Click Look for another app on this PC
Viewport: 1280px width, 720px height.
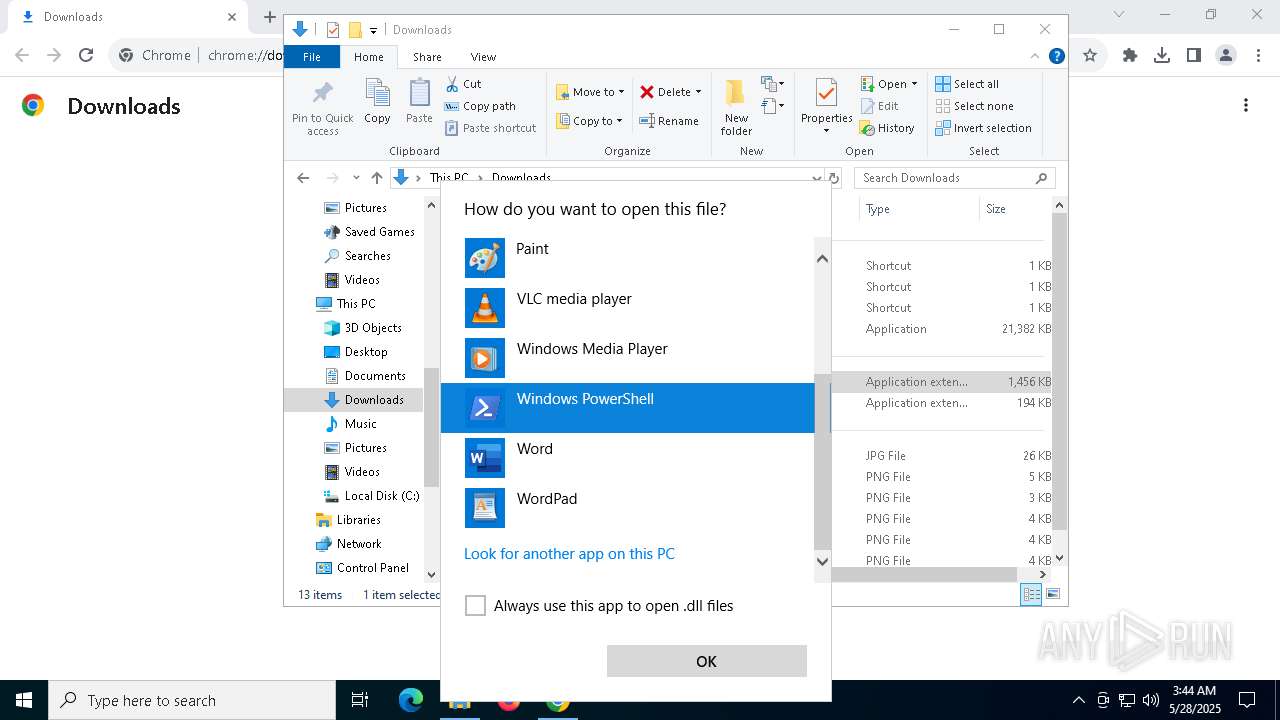[569, 554]
